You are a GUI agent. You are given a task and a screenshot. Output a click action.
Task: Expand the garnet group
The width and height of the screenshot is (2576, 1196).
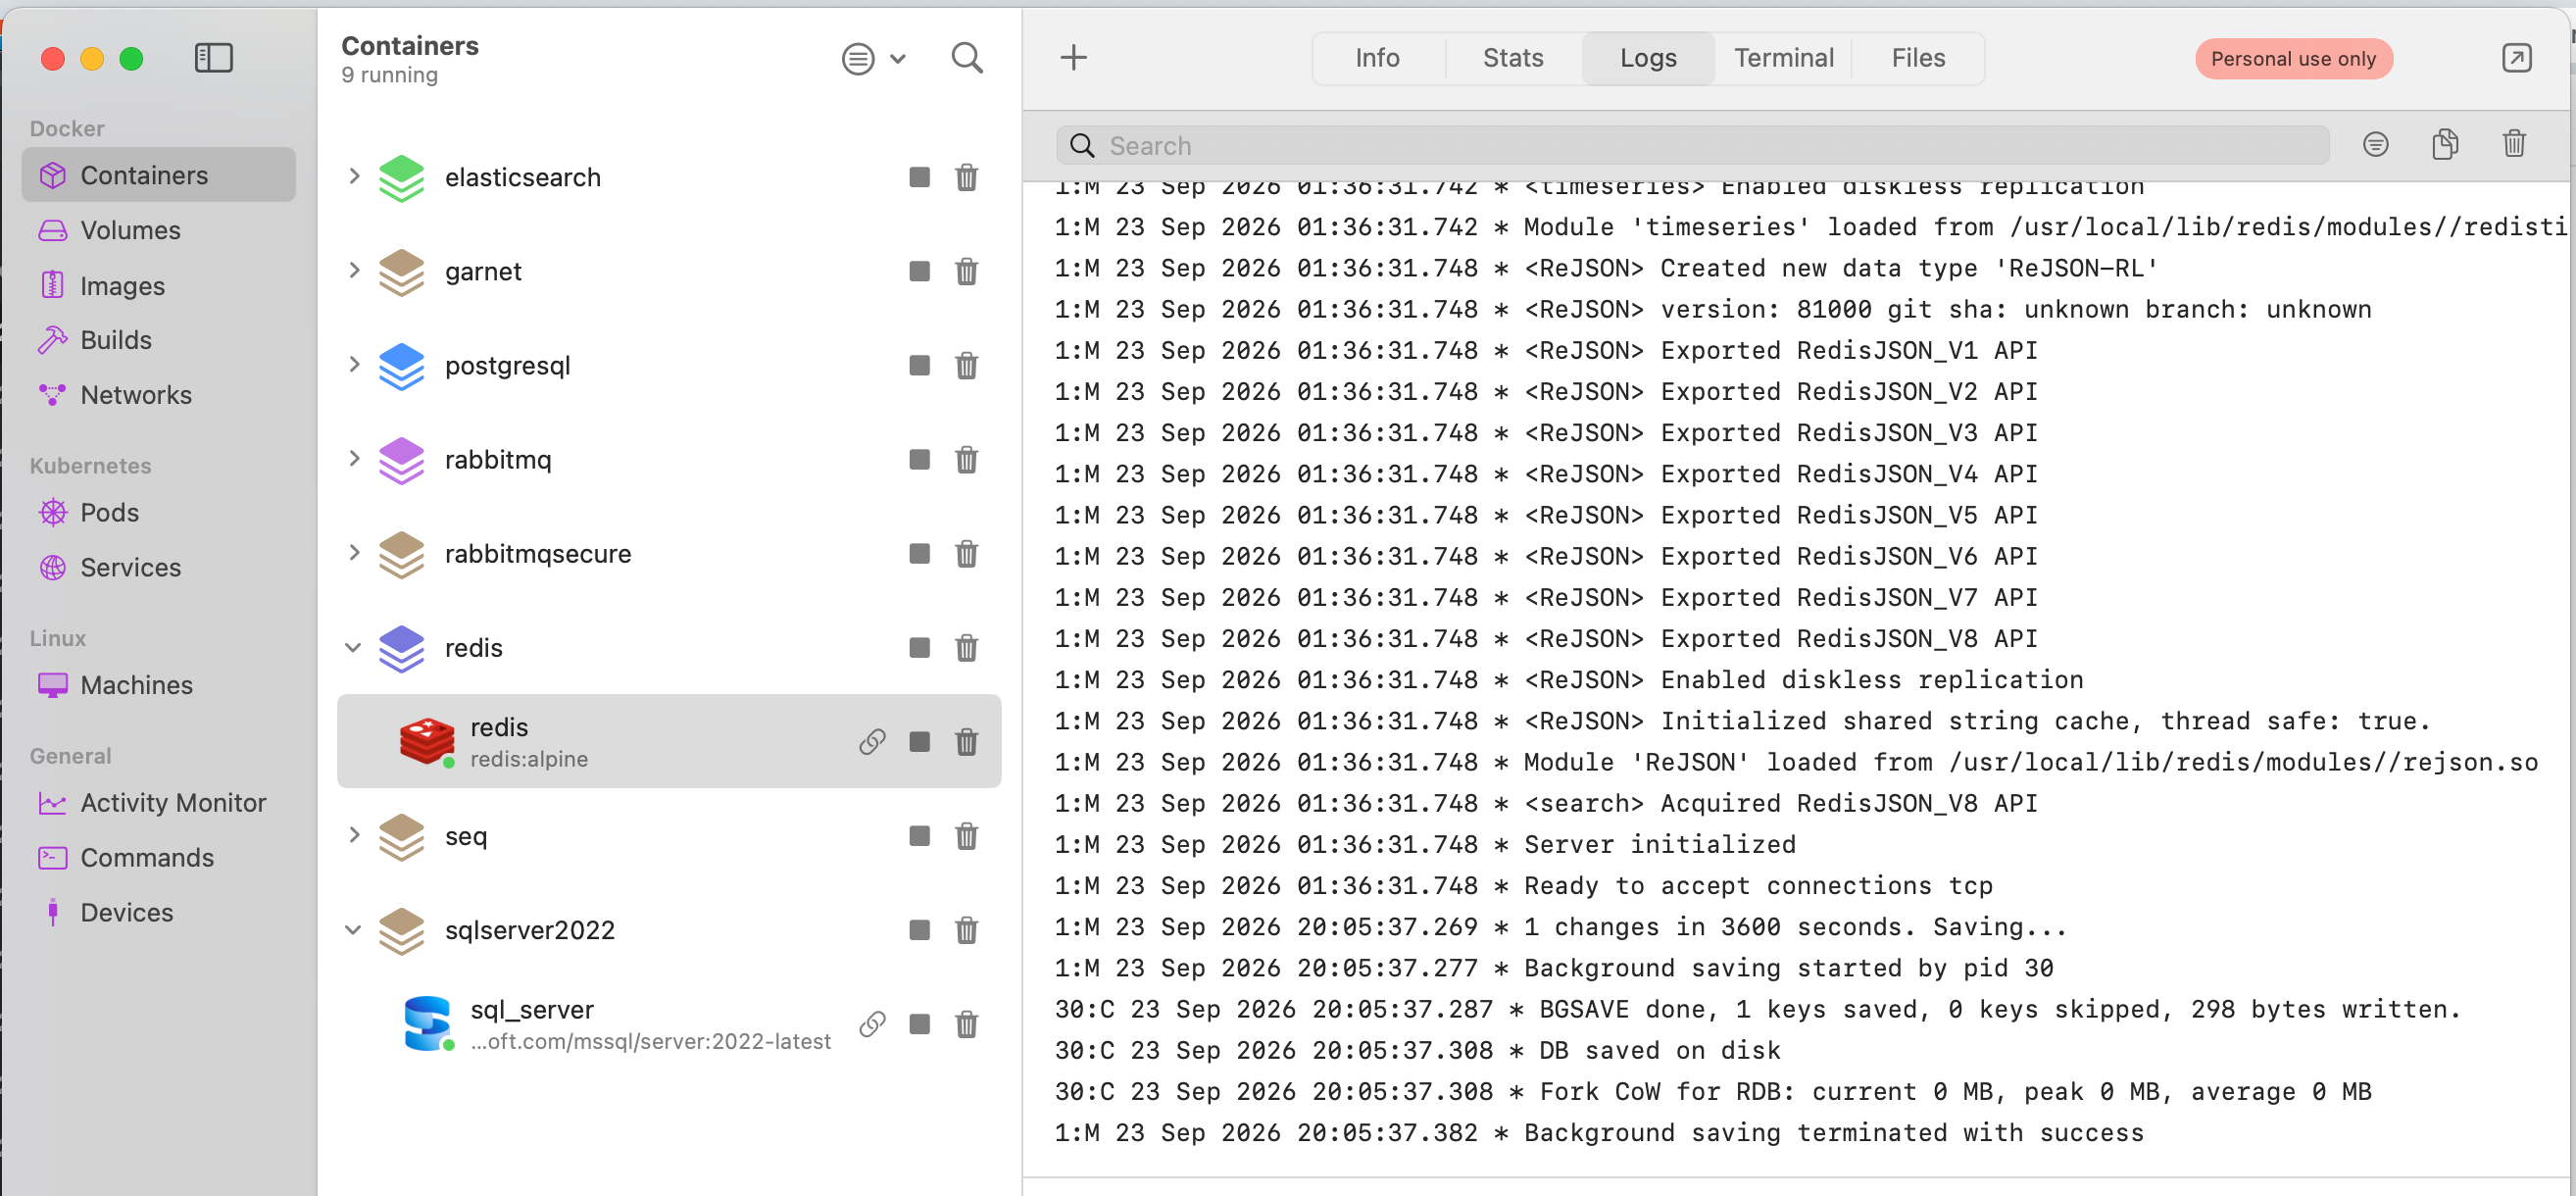point(353,270)
